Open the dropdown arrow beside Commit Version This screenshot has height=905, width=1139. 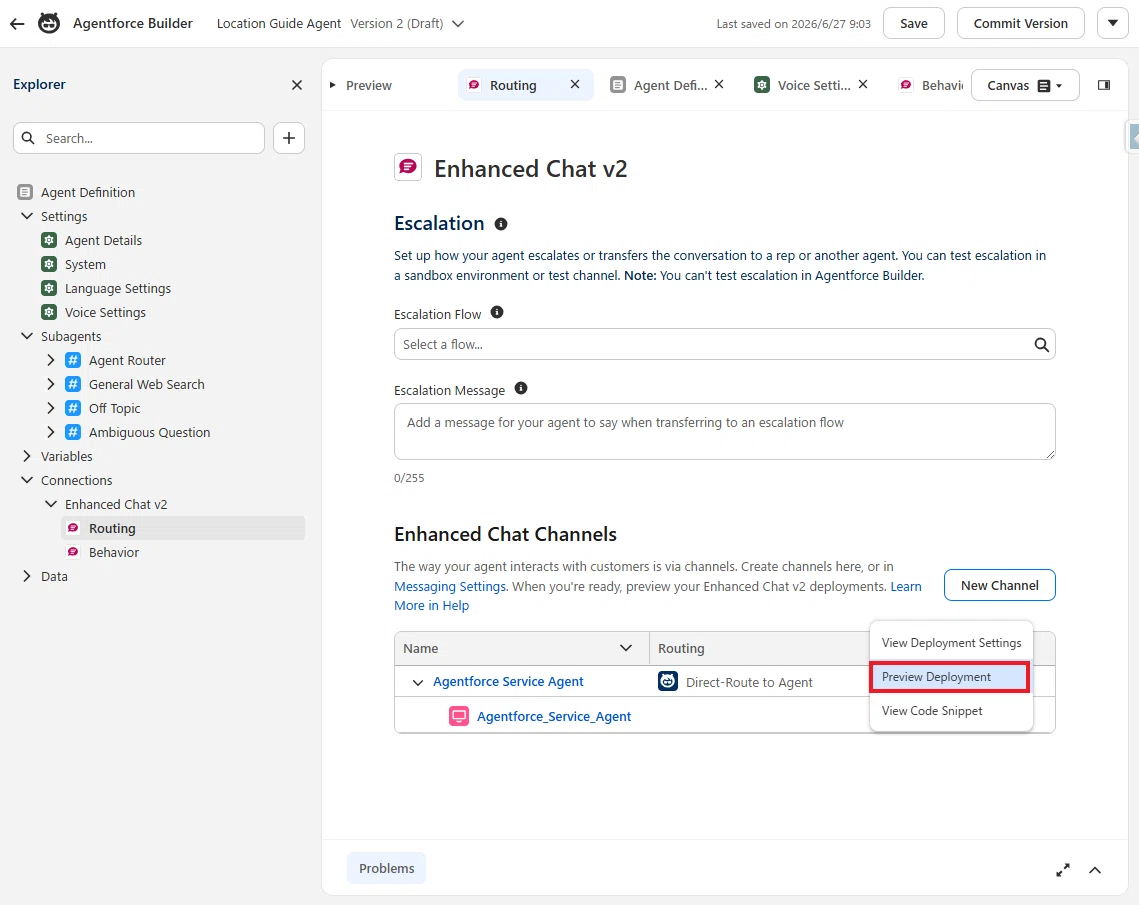[x=1112, y=23]
